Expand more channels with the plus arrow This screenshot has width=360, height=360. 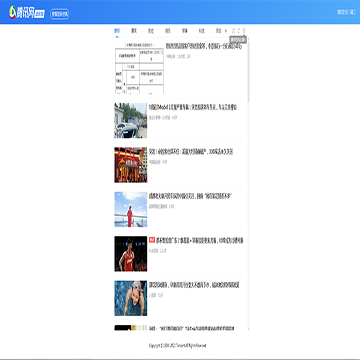[x=226, y=31]
